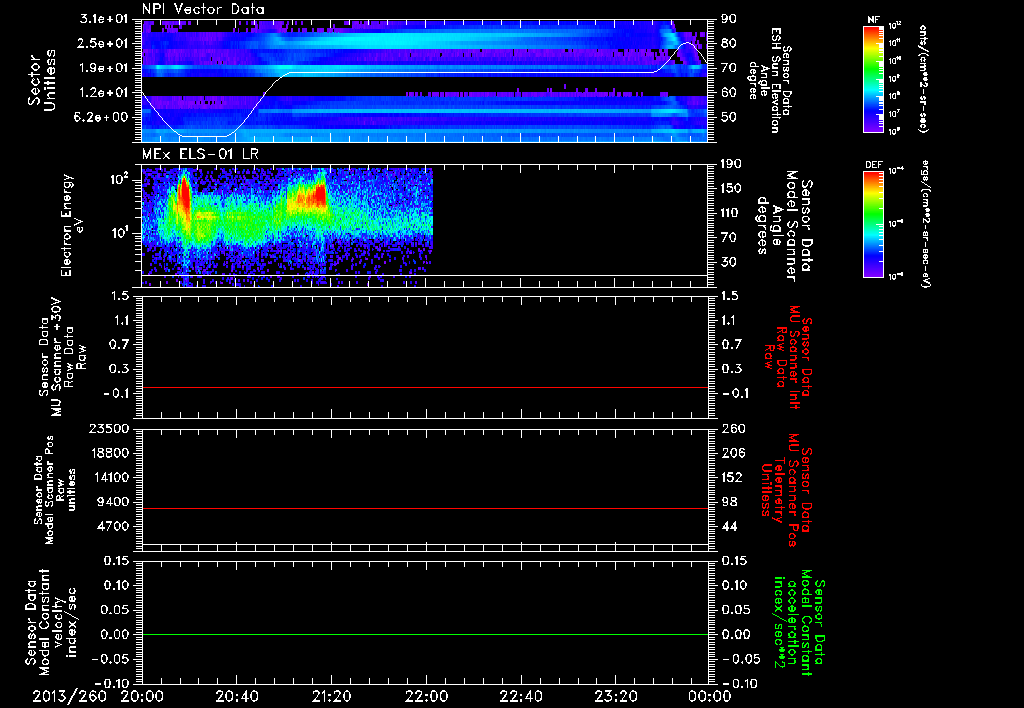Image resolution: width=1024 pixels, height=708 pixels.
Task: Click the 'cnts/(cm**2-sr-sec)' colorbar unit label
Action: pos(923,79)
